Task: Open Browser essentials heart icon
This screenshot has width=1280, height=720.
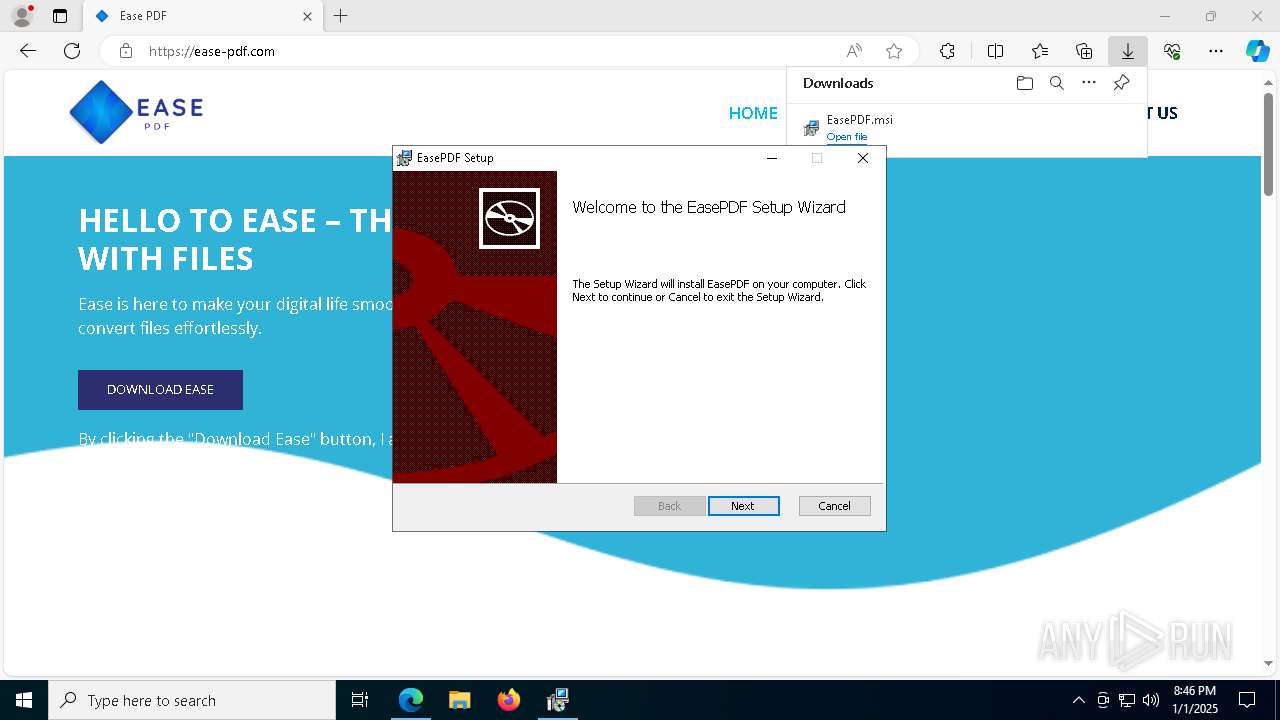Action: (1172, 51)
